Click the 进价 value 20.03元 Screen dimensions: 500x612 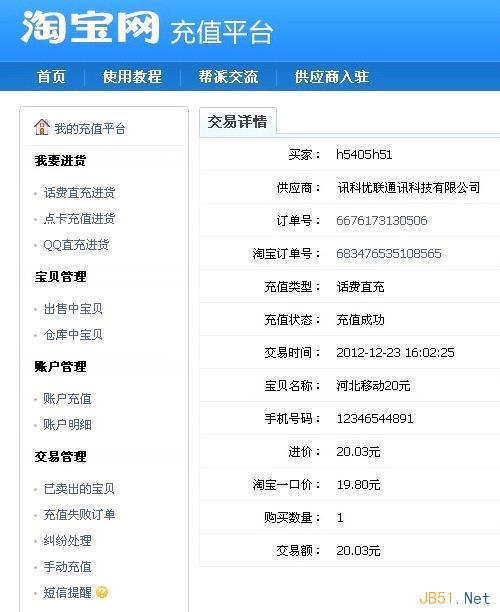358,452
